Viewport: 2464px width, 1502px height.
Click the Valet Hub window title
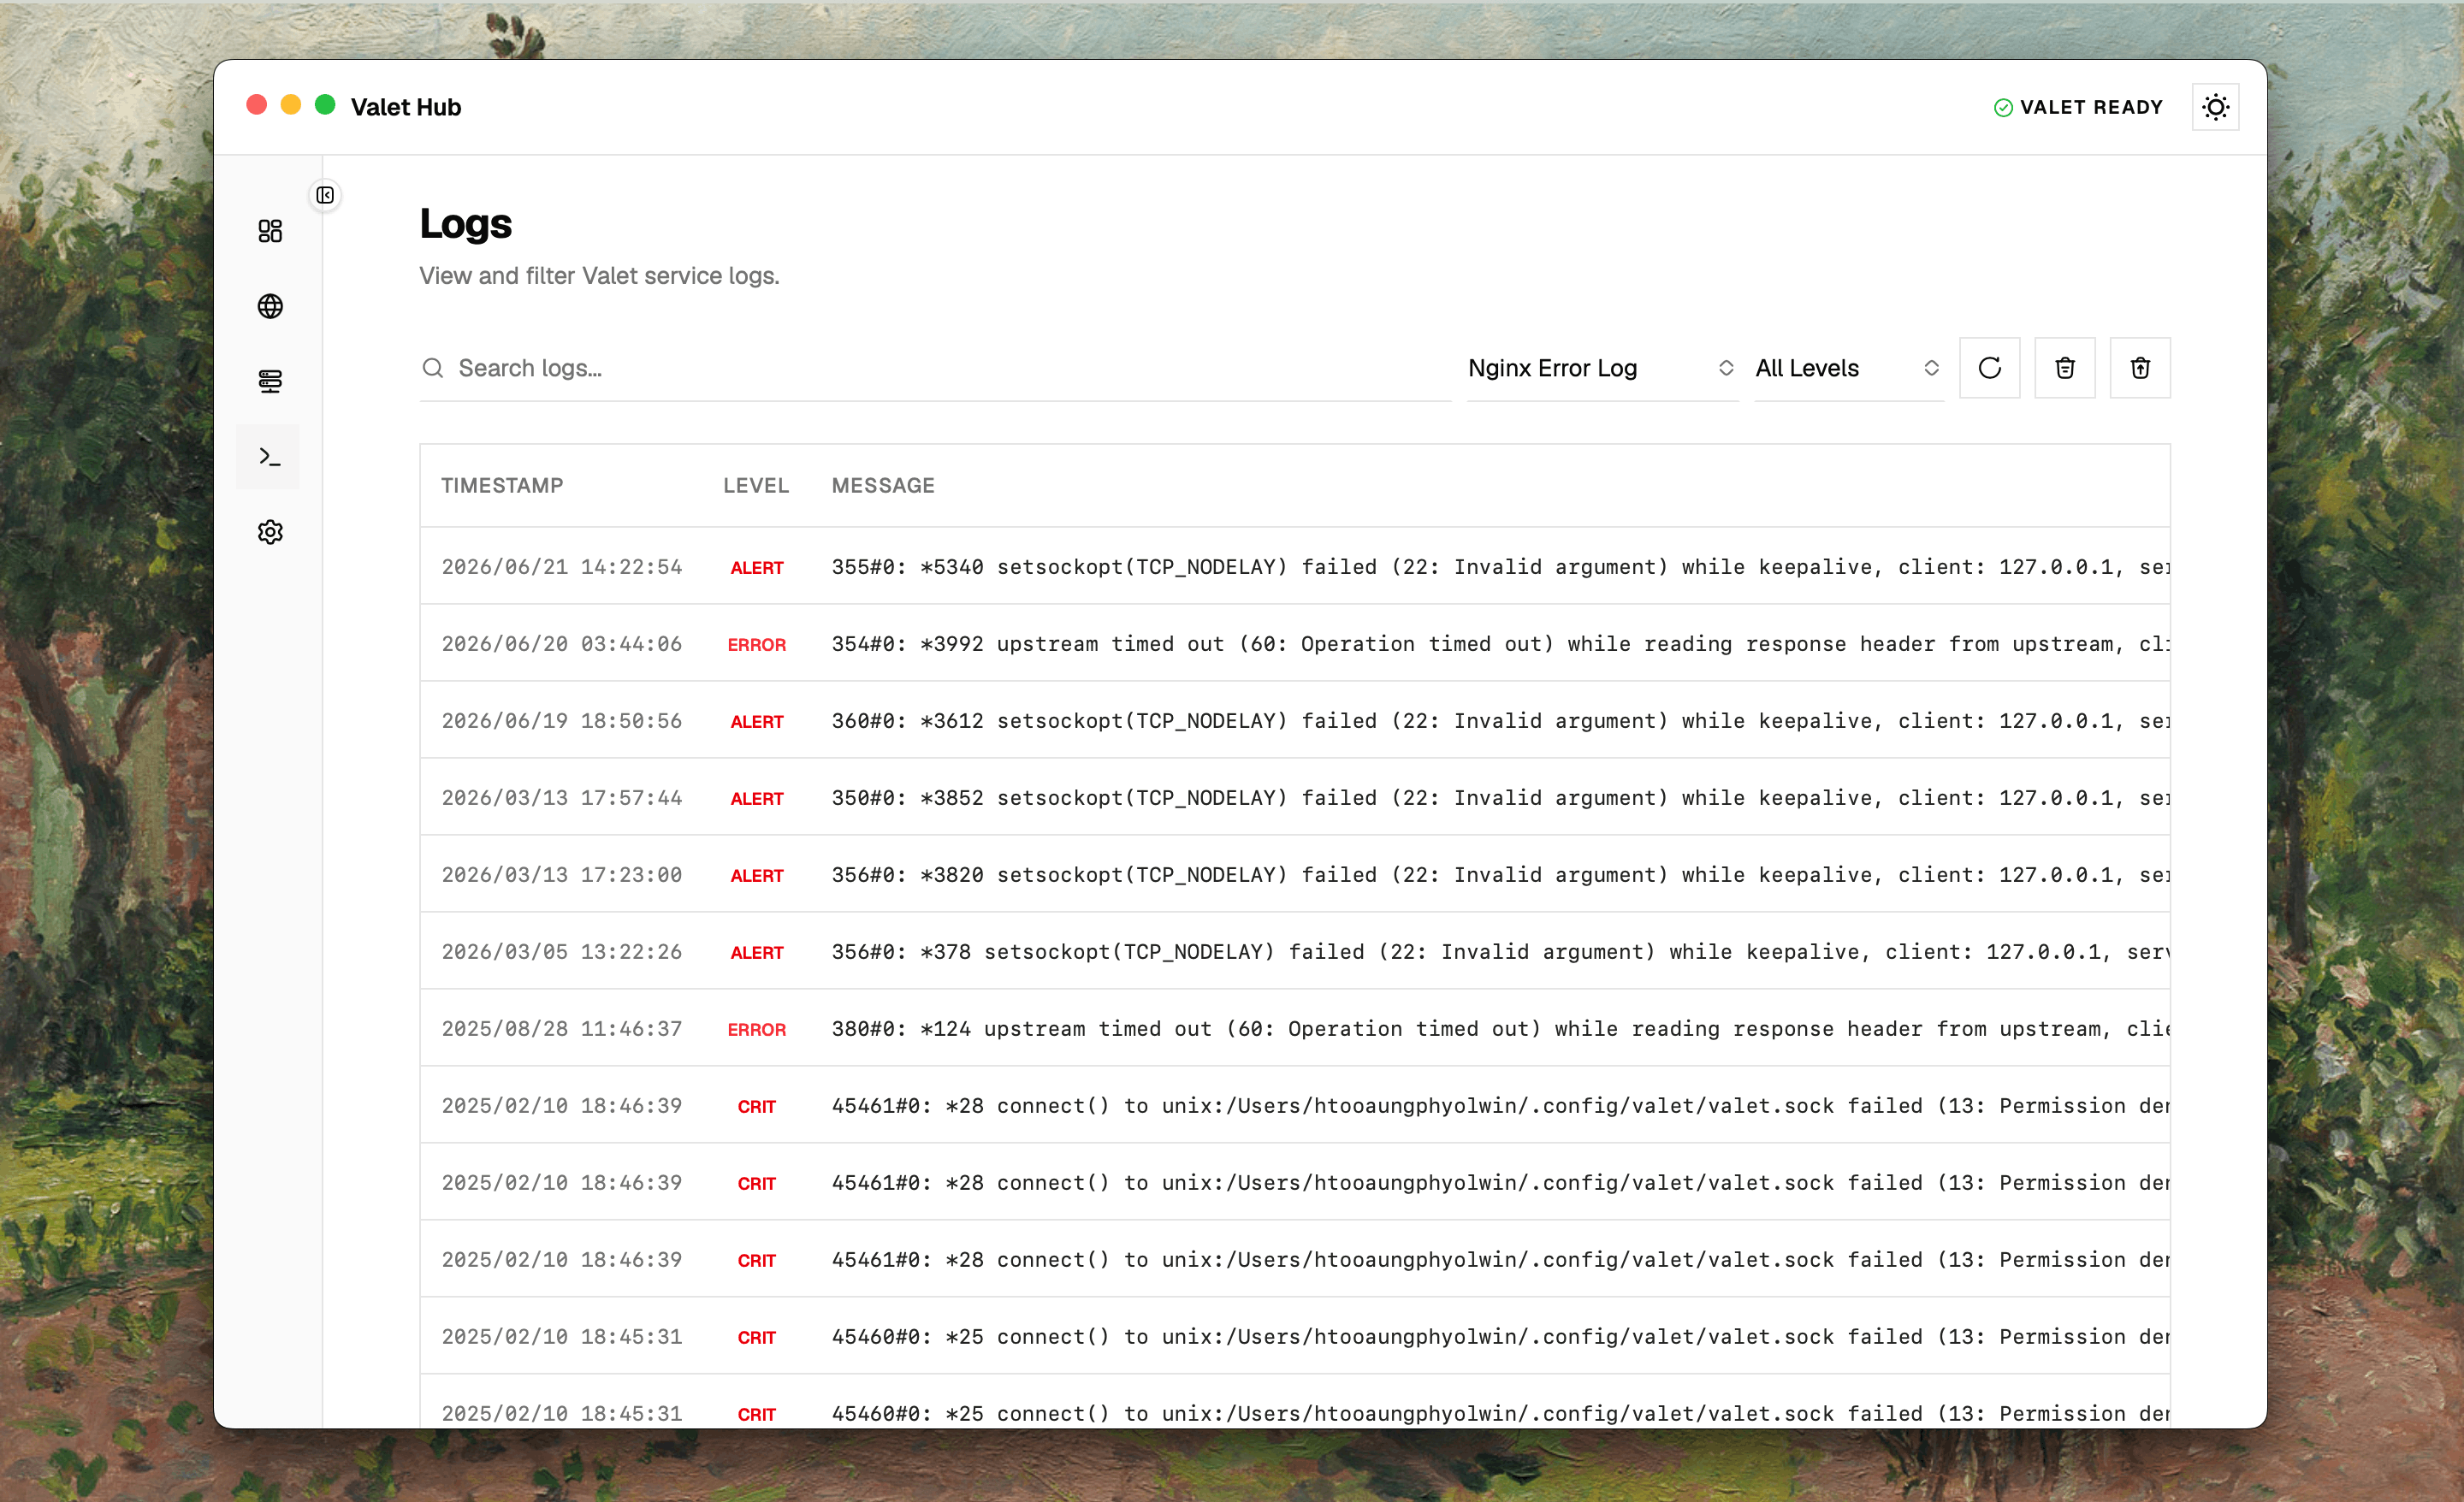point(405,107)
